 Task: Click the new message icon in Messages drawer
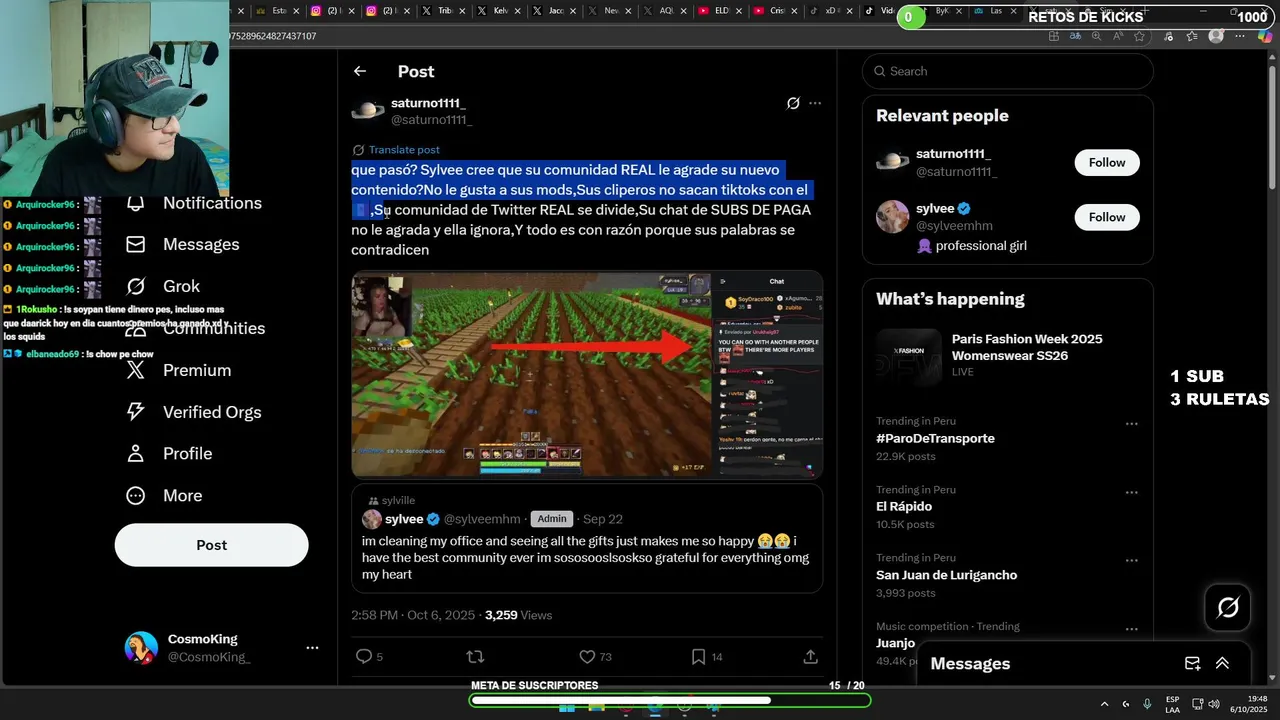[1192, 663]
